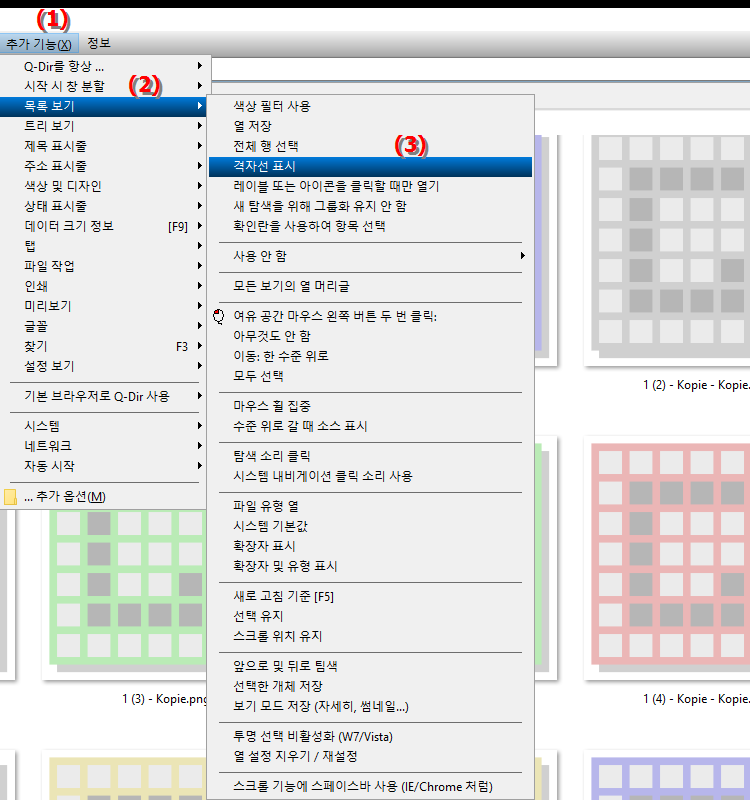Image resolution: width=750 pixels, height=800 pixels.
Task: Enable 전체 행 선택 option
Action: pos(370,146)
